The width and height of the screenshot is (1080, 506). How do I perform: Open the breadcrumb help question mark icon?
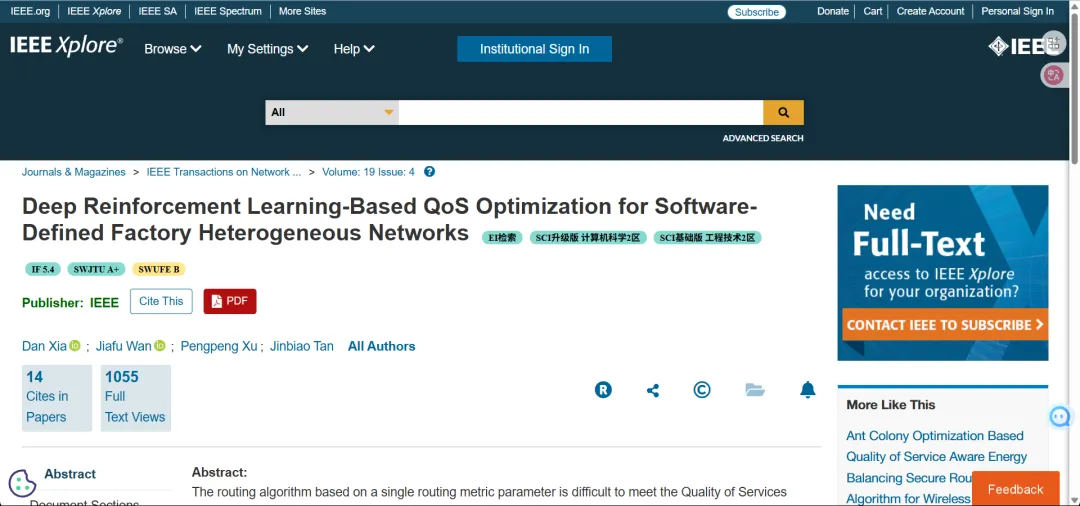click(x=429, y=171)
